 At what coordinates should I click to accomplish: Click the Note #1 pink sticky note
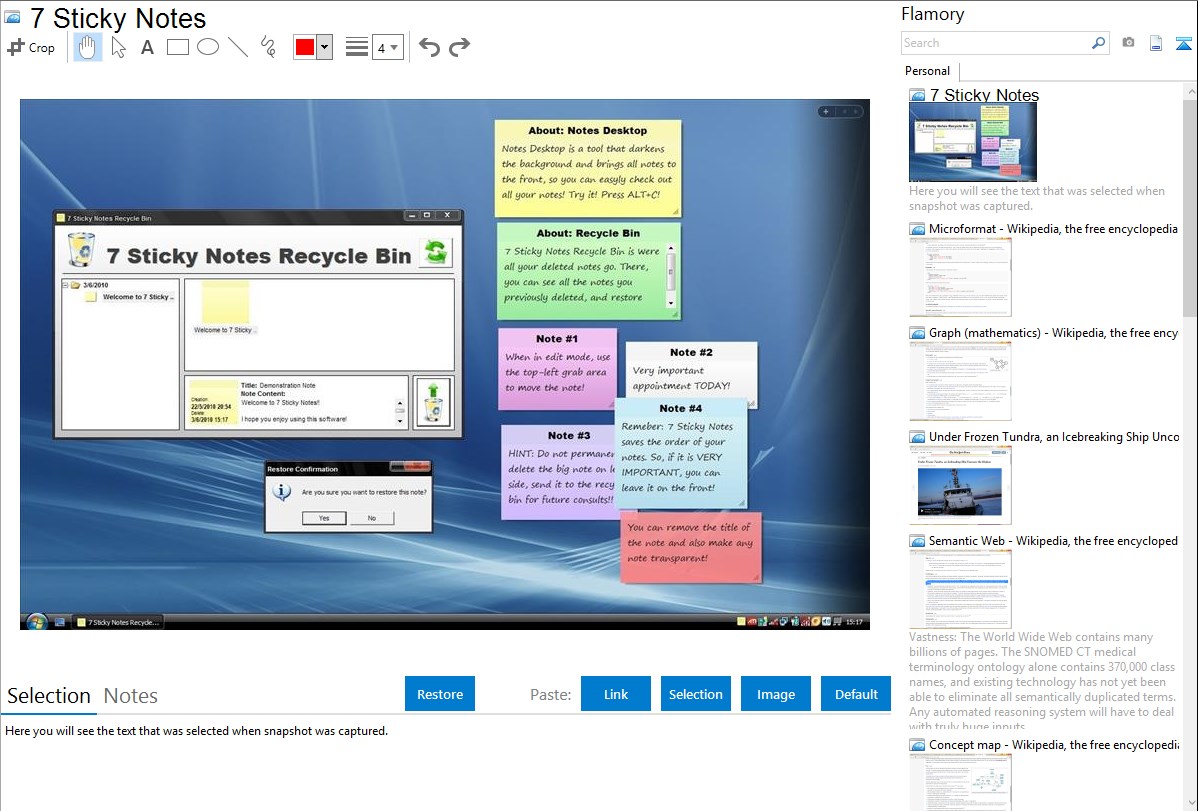557,369
